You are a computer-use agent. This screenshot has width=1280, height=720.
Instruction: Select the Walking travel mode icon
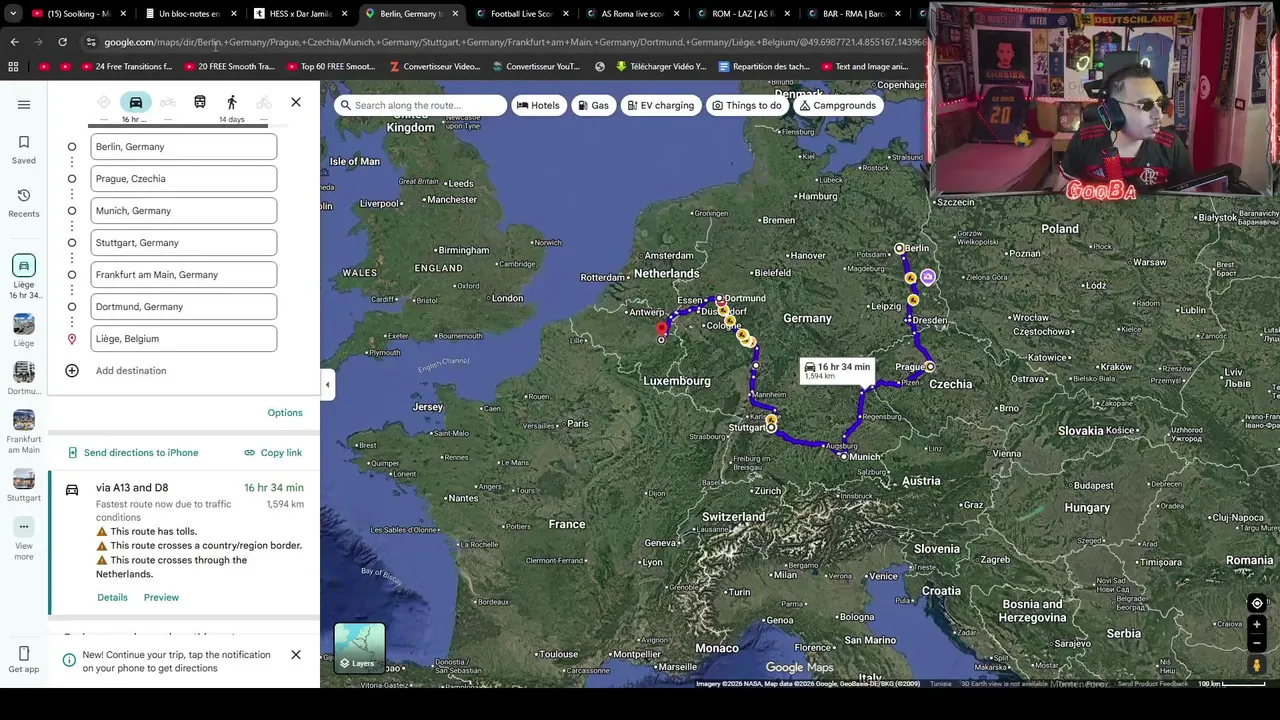[x=232, y=102]
